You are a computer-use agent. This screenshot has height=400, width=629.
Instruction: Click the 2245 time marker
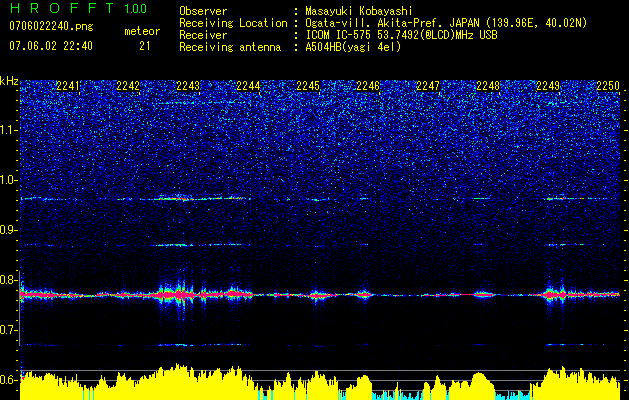tap(308, 86)
